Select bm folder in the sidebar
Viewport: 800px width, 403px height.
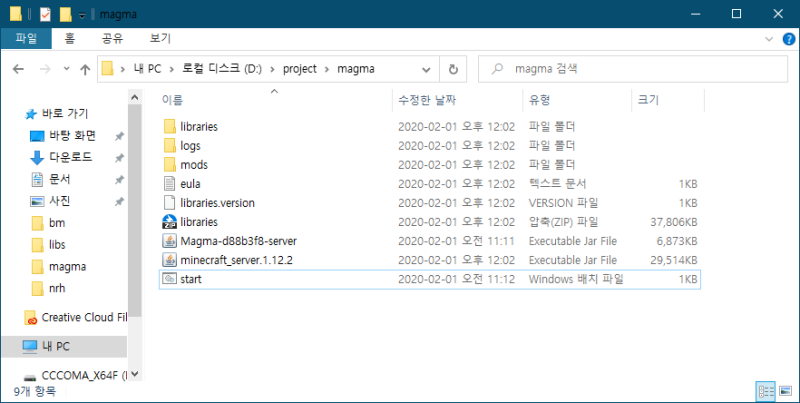(57, 223)
